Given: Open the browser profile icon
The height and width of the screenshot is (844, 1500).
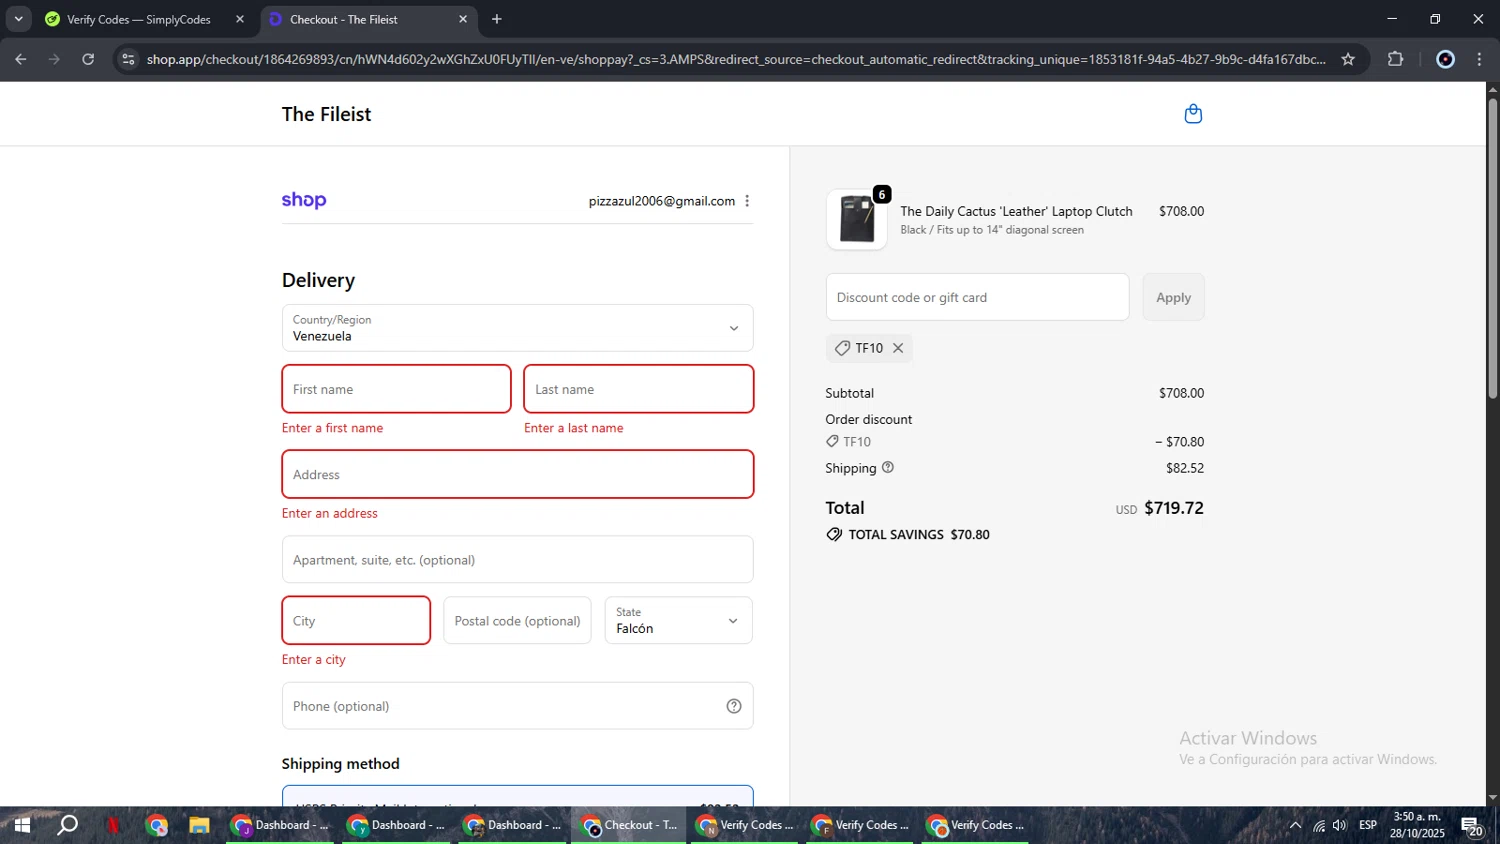Looking at the screenshot, I should 1445,59.
